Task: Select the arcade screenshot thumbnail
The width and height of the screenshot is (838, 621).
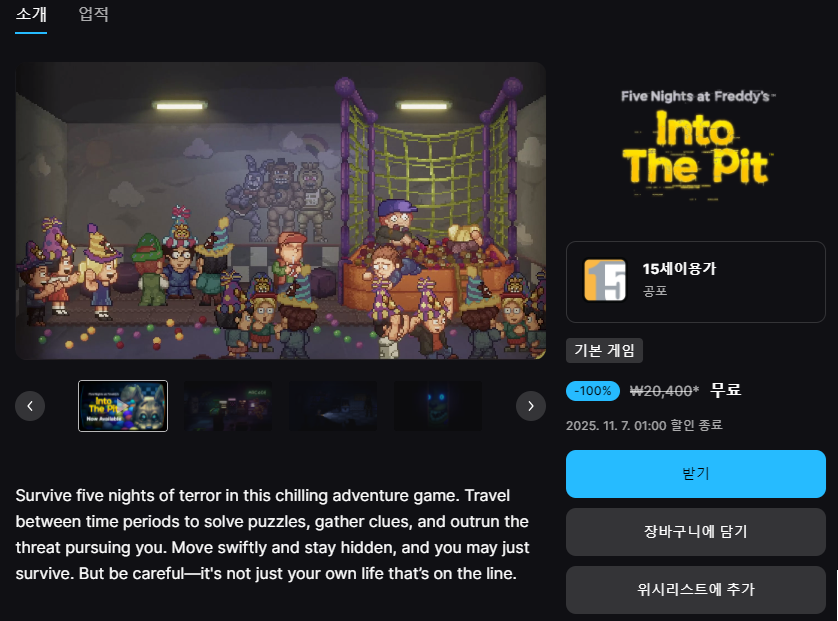Action: [x=228, y=406]
